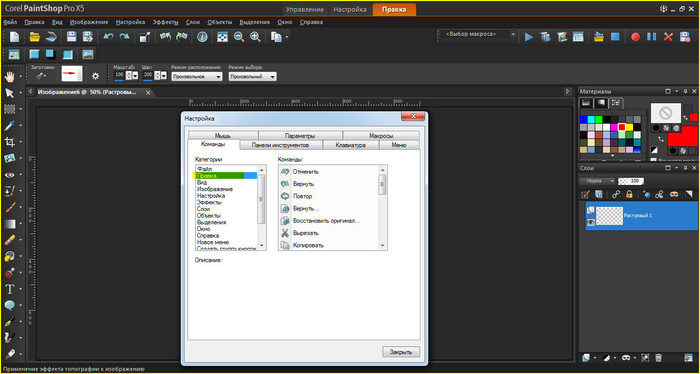Zoom in with magnifier plus icon
Image resolution: width=700 pixels, height=374 pixels.
255,37
